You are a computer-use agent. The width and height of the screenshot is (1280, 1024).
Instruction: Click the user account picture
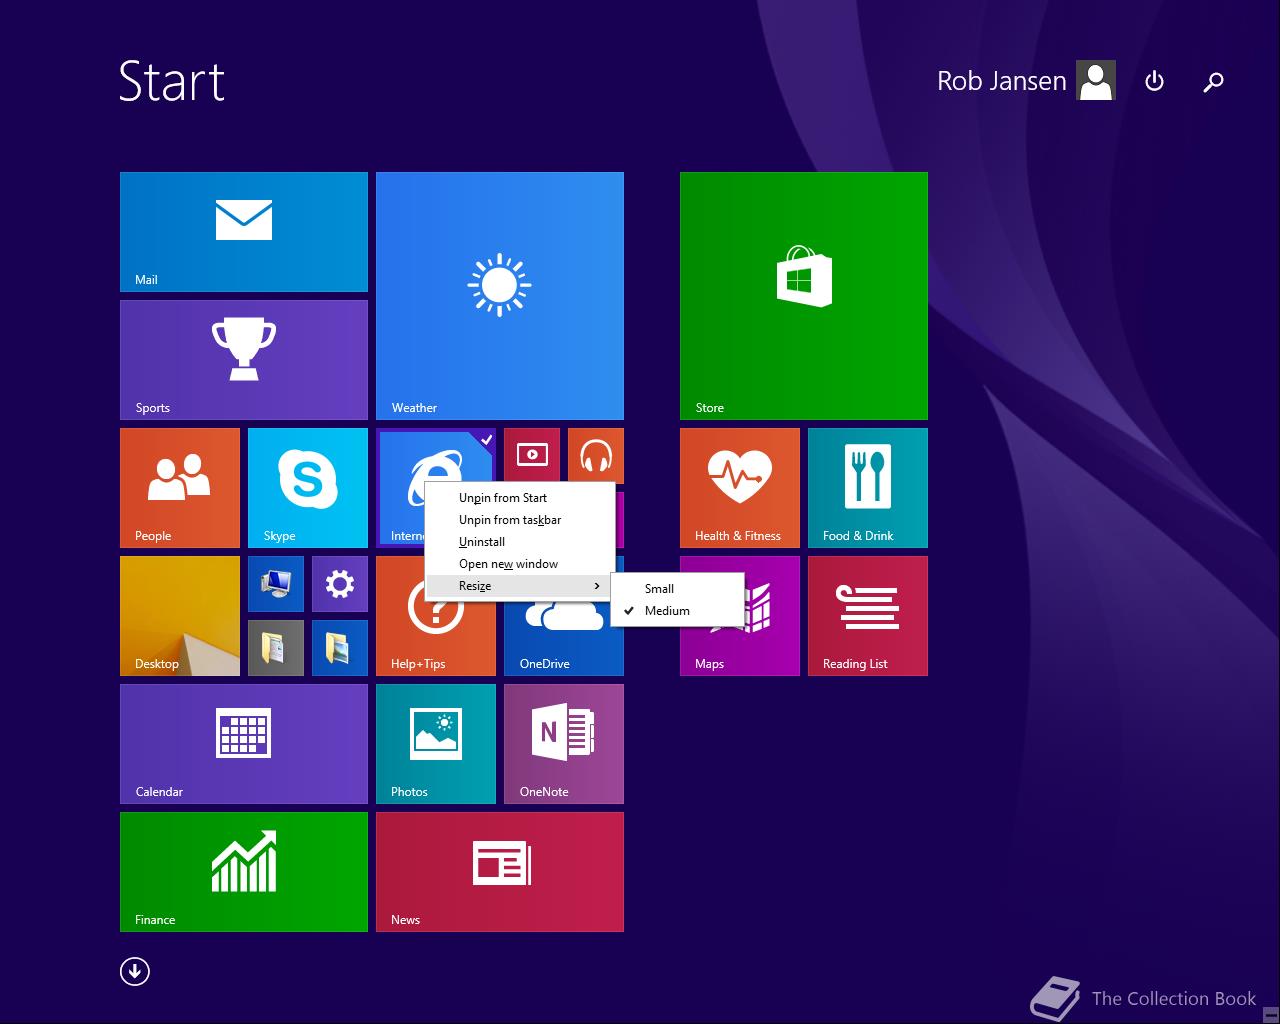(1096, 81)
